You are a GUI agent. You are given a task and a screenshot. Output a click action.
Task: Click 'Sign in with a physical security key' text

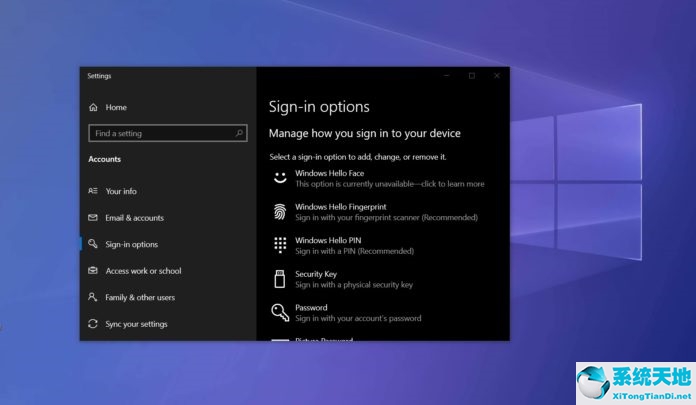(x=354, y=285)
